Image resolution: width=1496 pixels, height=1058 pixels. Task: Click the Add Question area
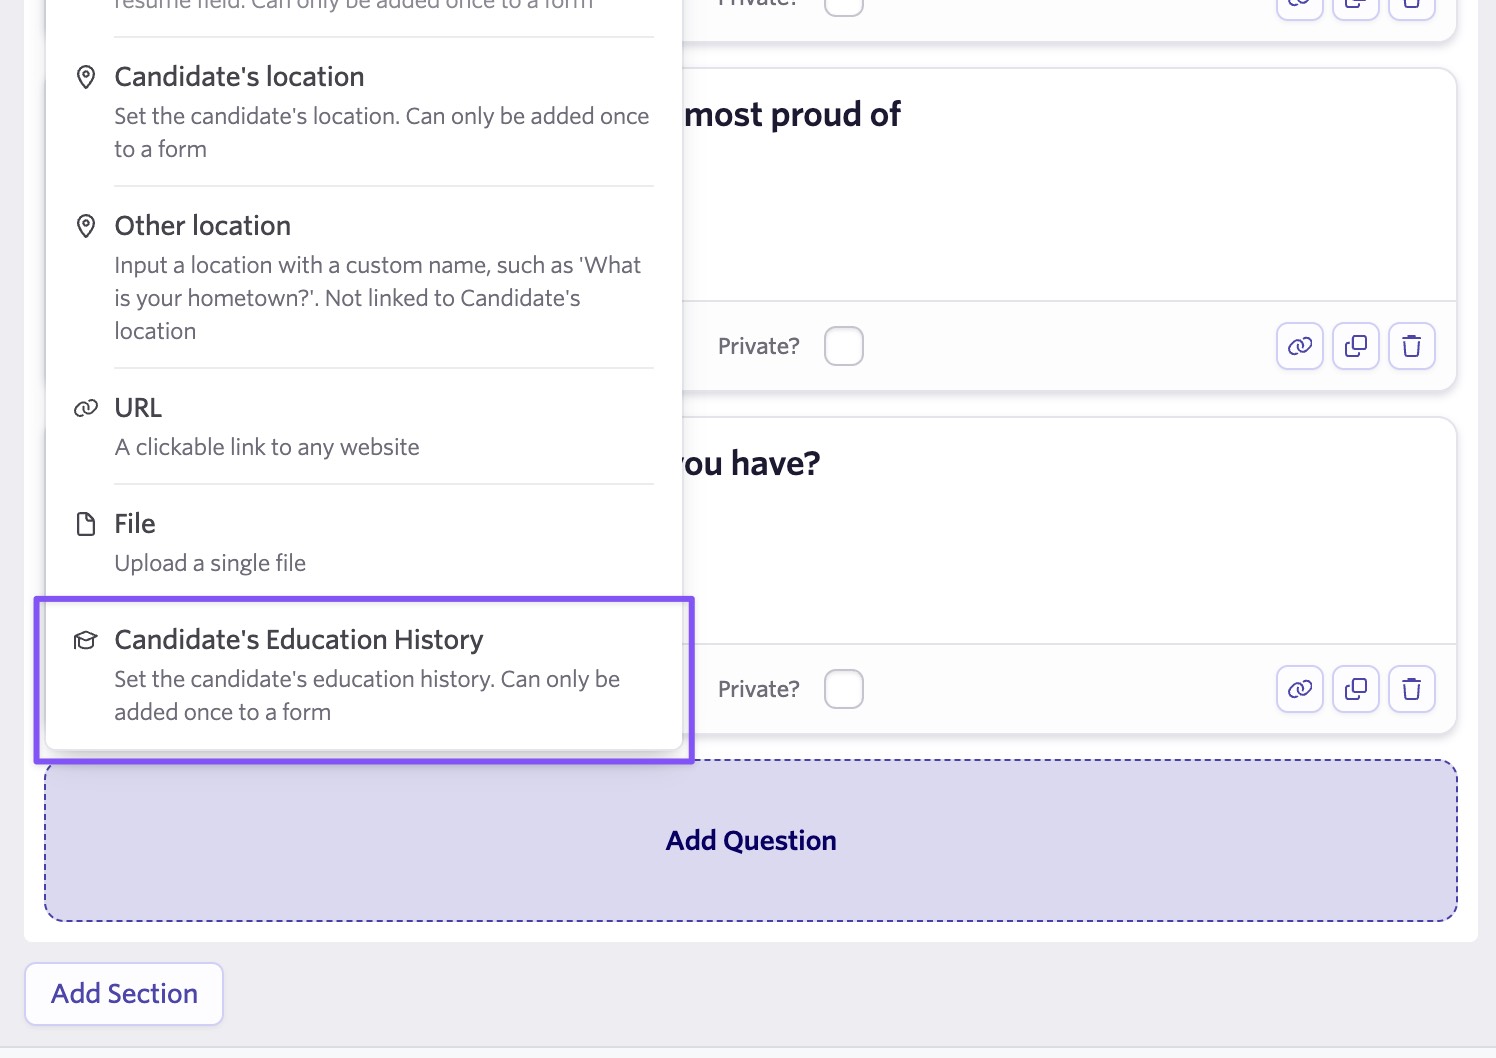tap(750, 840)
